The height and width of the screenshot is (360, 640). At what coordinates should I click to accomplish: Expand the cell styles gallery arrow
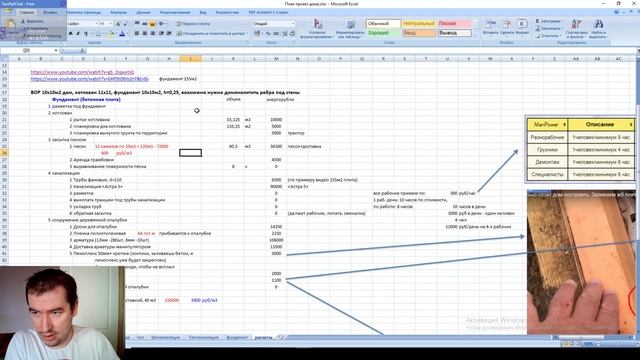[x=475, y=36]
